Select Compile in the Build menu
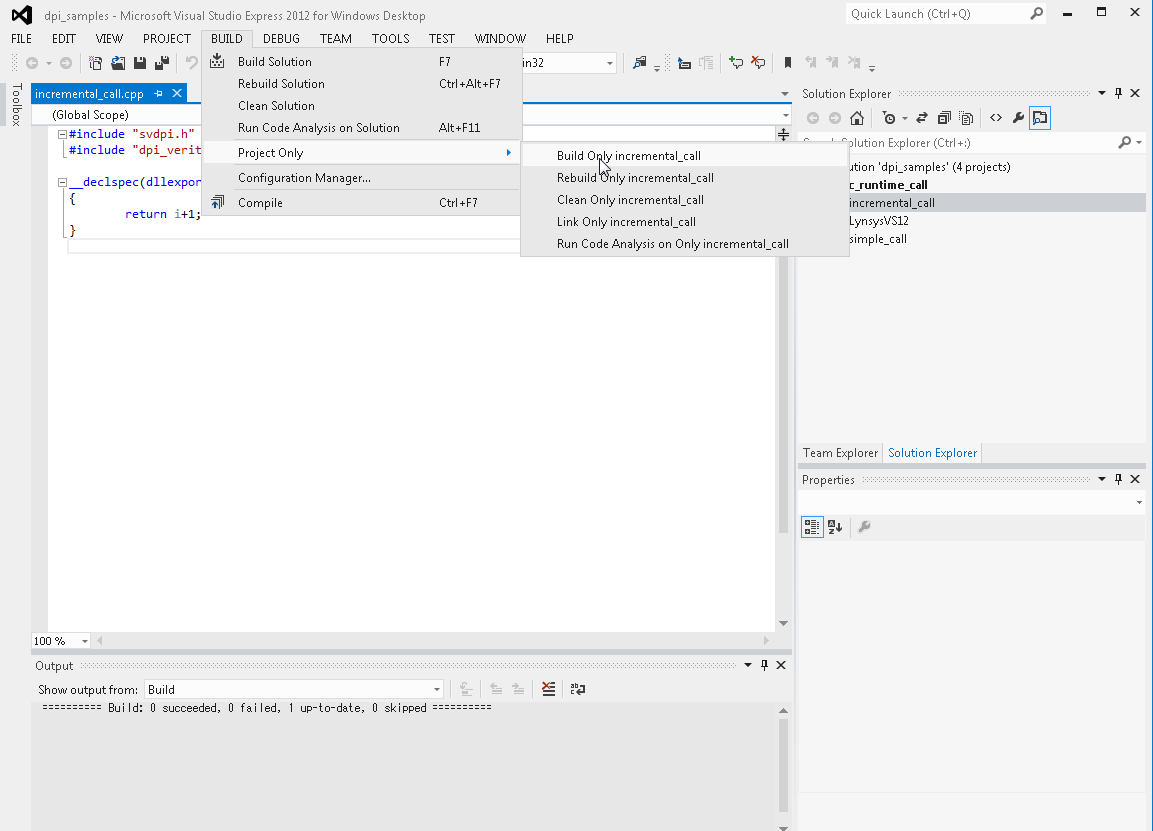Viewport: 1153px width, 831px height. point(362,203)
